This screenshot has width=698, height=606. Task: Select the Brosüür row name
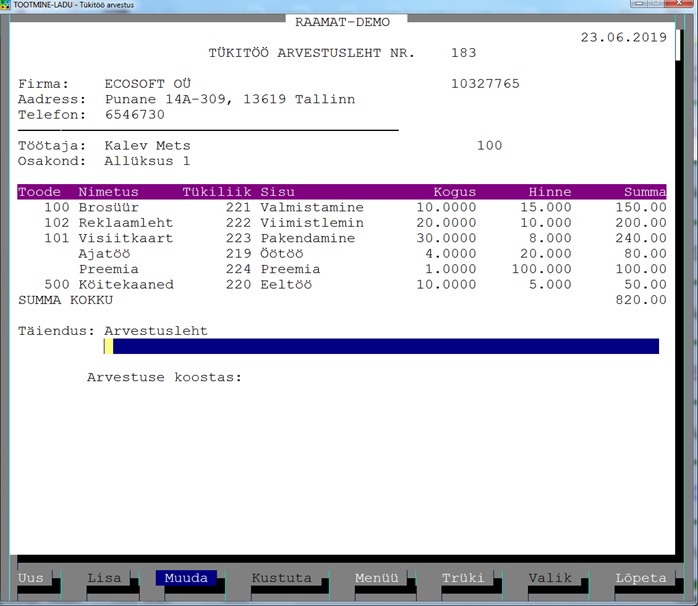109,207
